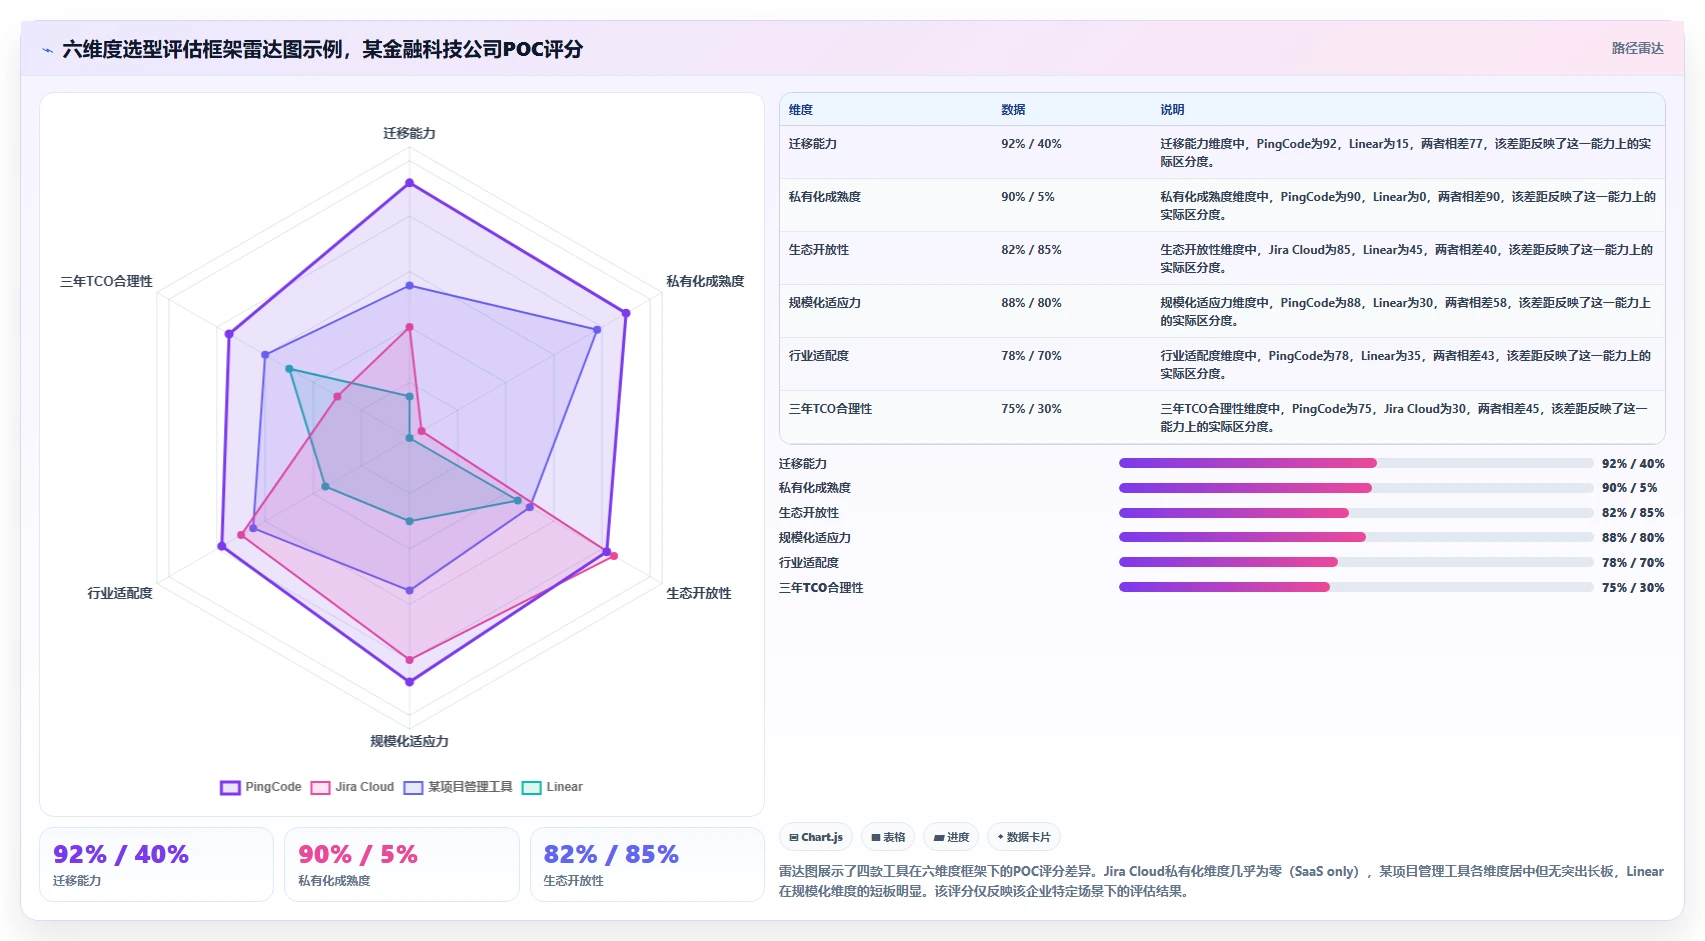The image size is (1705, 941).
Task: Click the 私有化成熟度 axis label on the radar chart
Action: coord(705,281)
